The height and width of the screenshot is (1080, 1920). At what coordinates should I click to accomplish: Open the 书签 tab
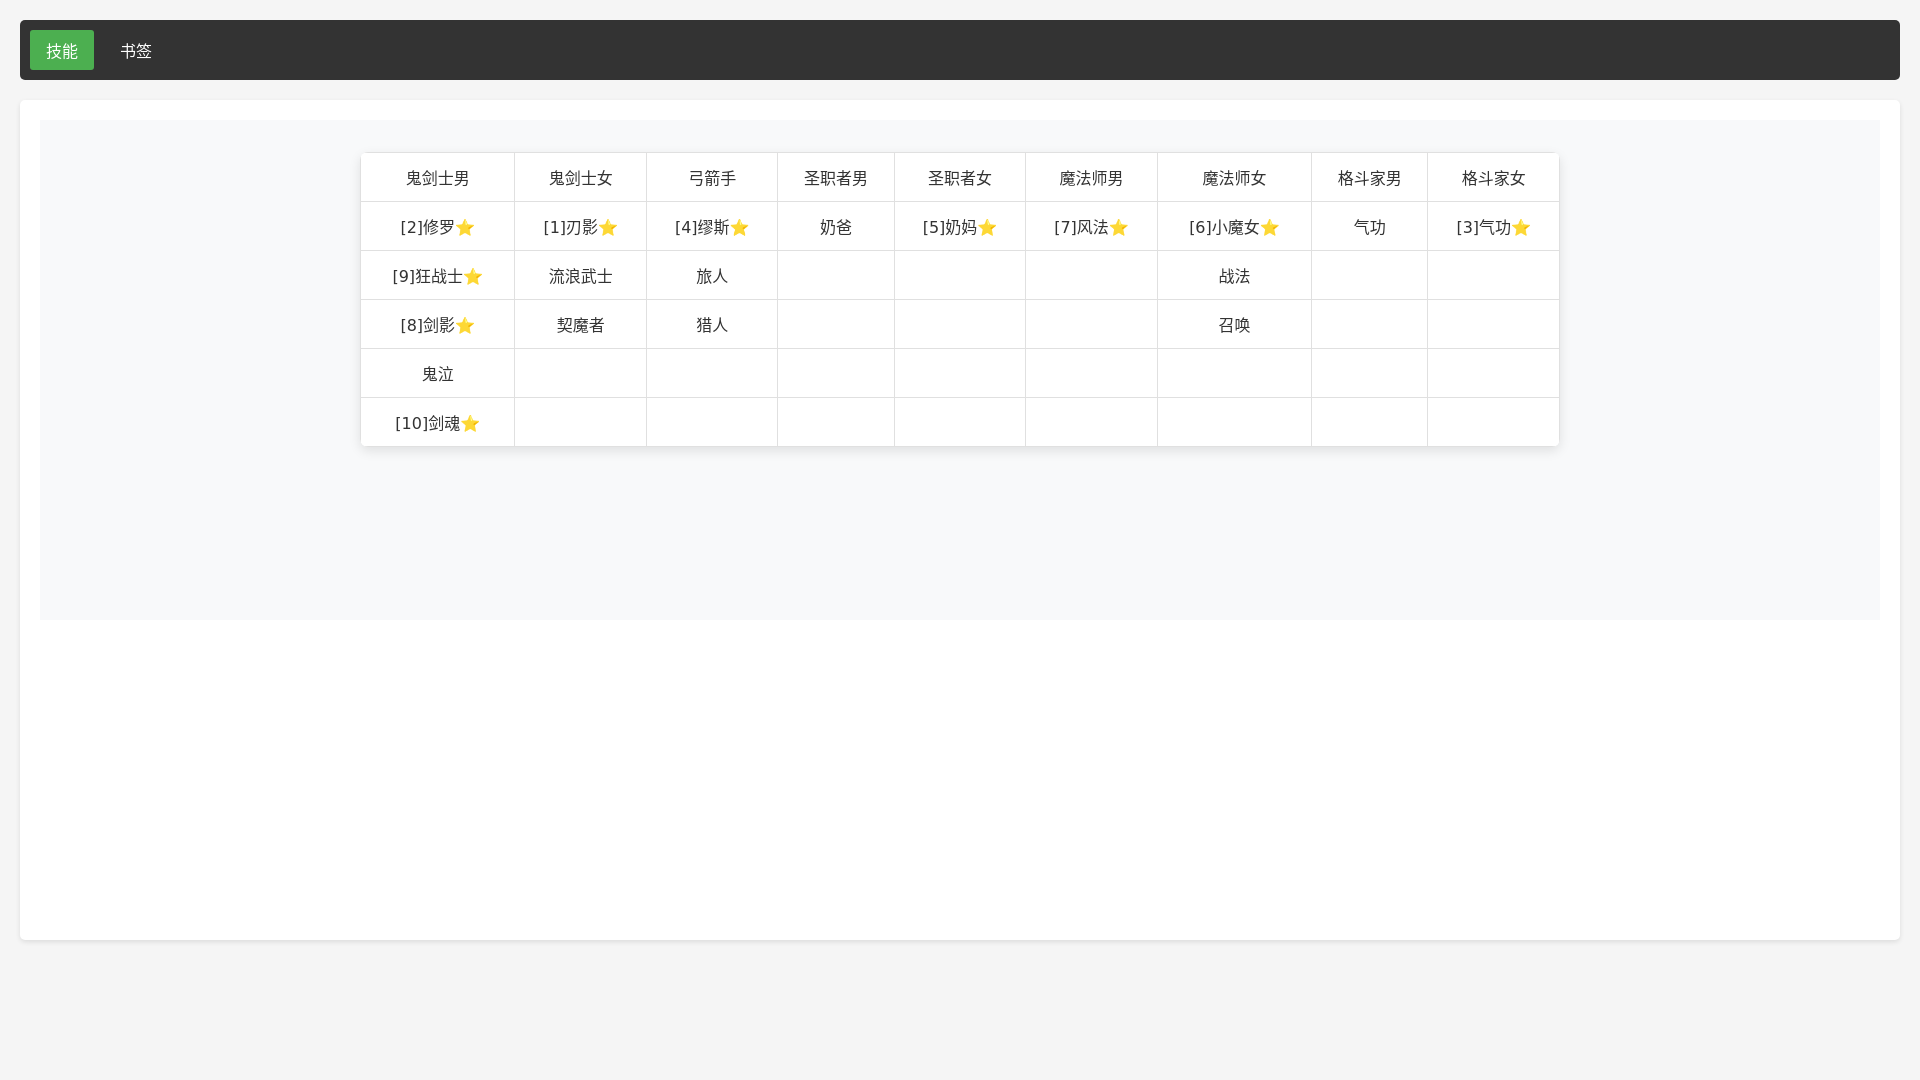pos(136,50)
